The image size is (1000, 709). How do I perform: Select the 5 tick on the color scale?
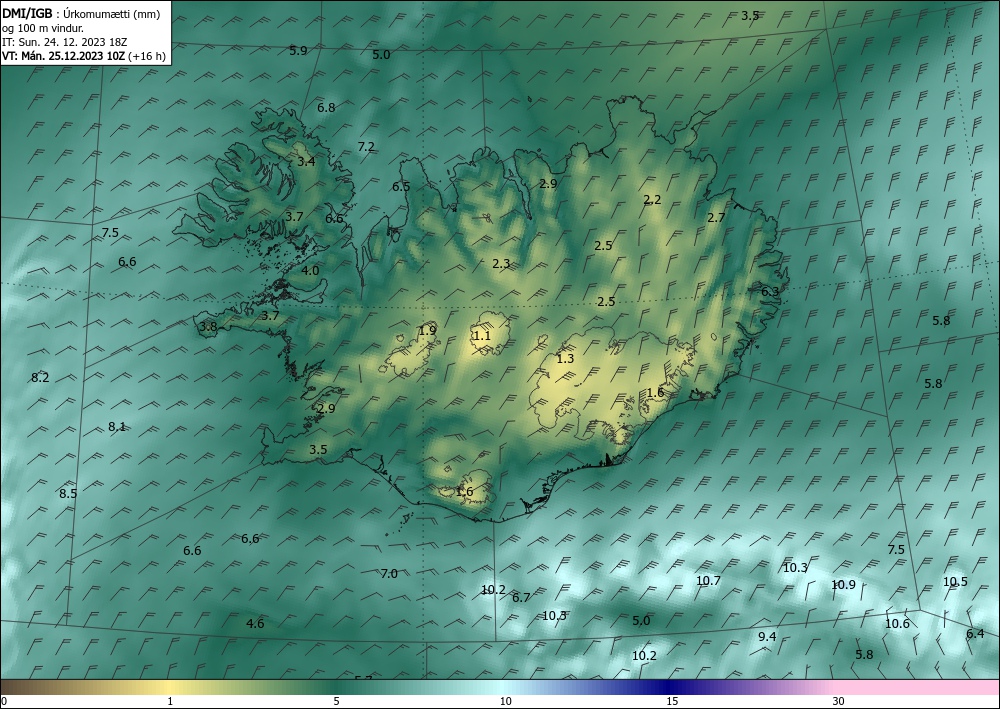336,702
